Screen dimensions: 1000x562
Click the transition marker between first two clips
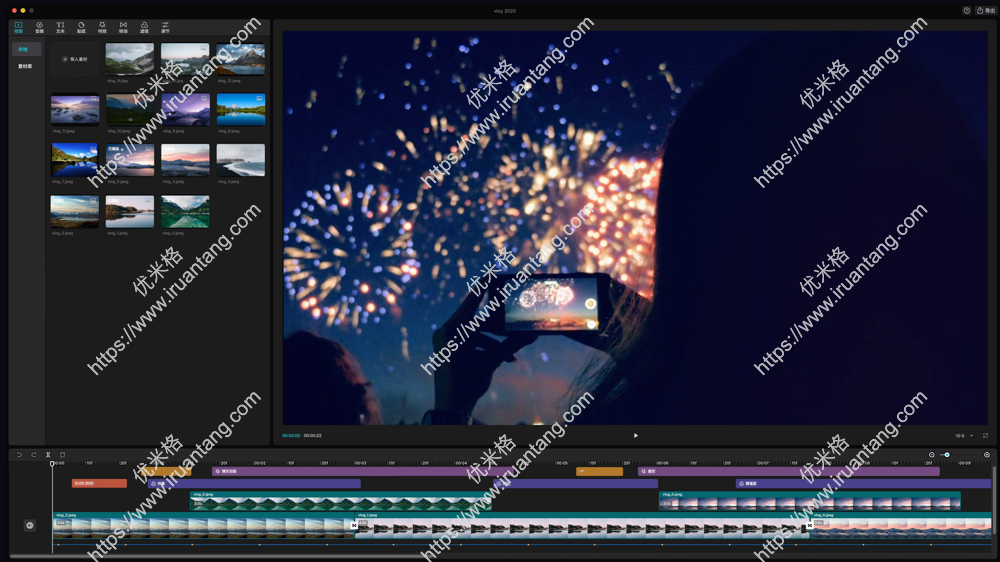click(x=354, y=525)
